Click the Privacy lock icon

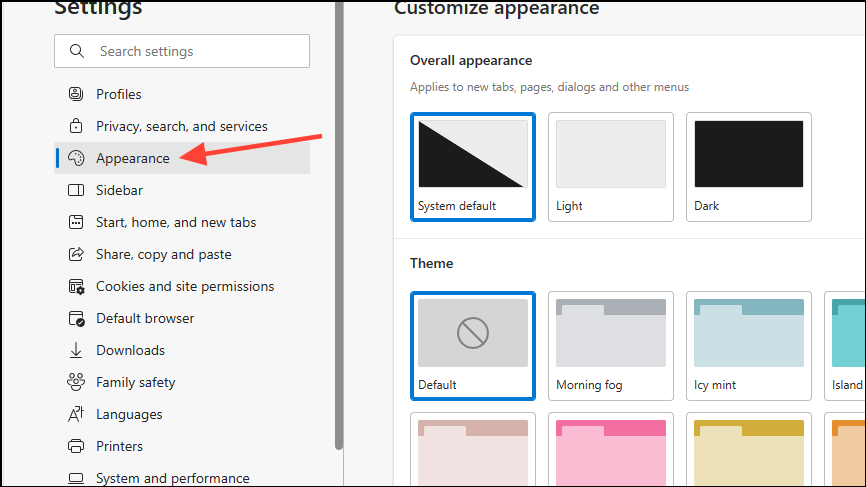(76, 126)
